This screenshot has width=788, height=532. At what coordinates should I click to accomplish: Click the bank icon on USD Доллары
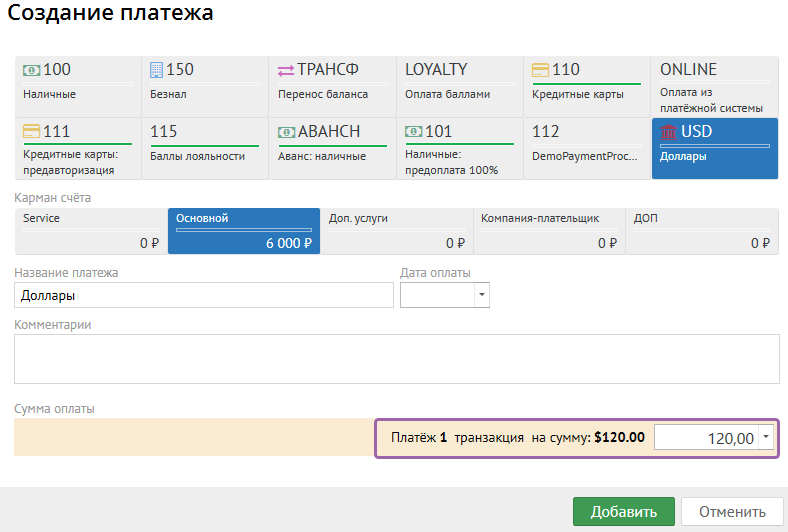[668, 132]
